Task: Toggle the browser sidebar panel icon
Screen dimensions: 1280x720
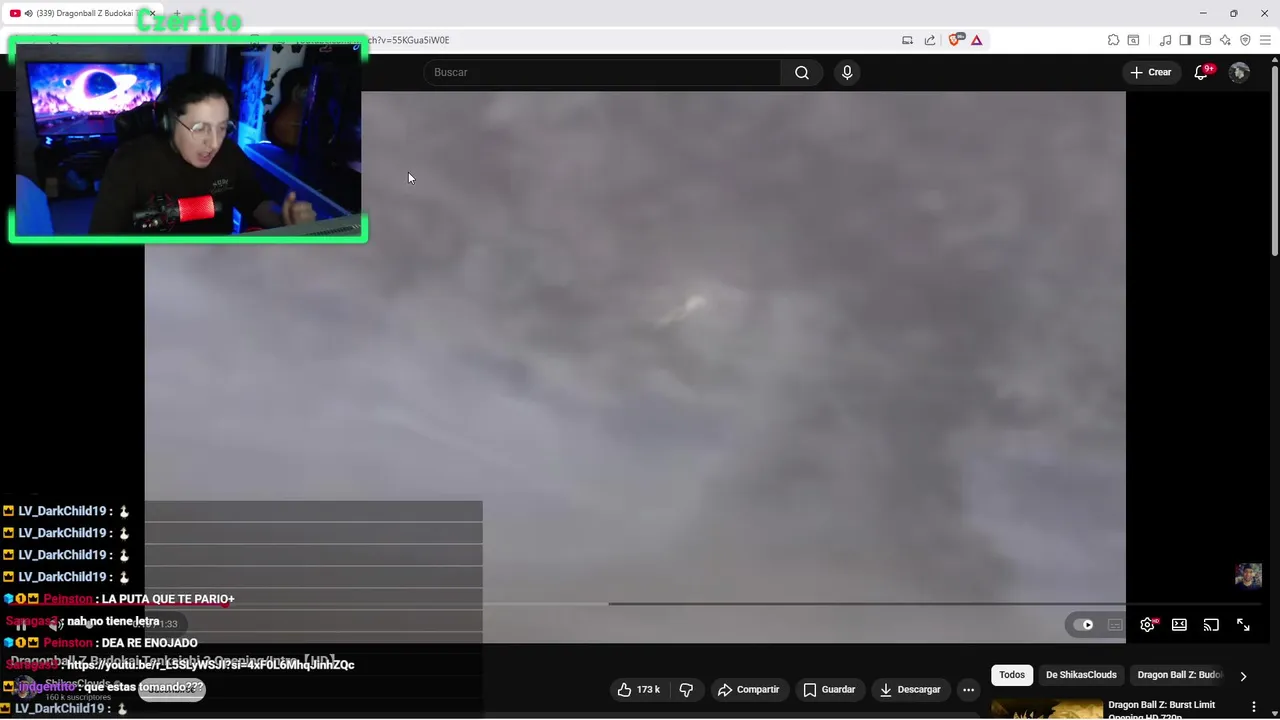Action: pyautogui.click(x=1185, y=40)
